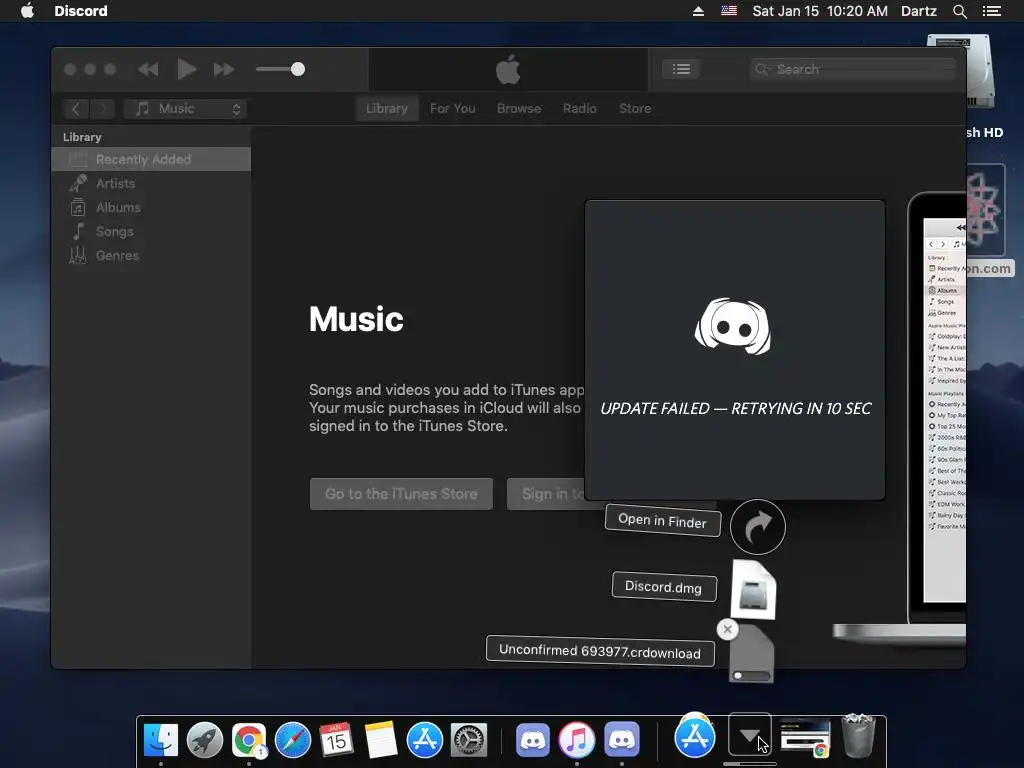This screenshot has width=1024, height=768.
Task: Open Finder from the Dock
Action: [161, 740]
